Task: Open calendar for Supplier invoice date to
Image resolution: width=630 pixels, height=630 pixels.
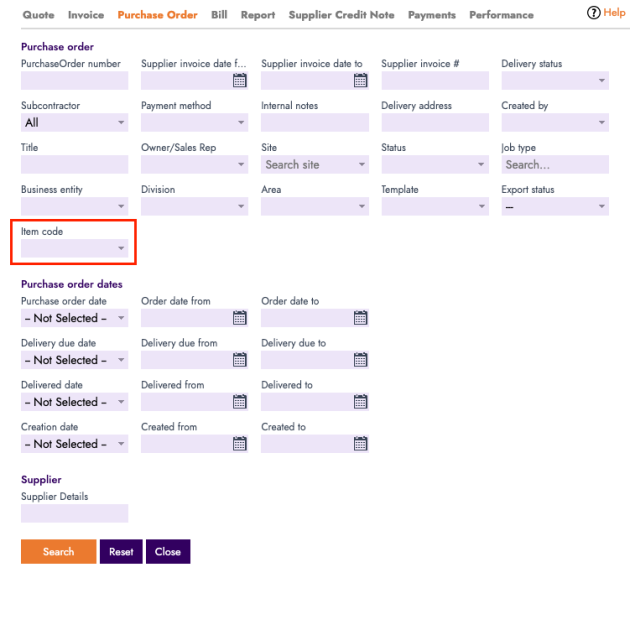Action: [x=360, y=81]
